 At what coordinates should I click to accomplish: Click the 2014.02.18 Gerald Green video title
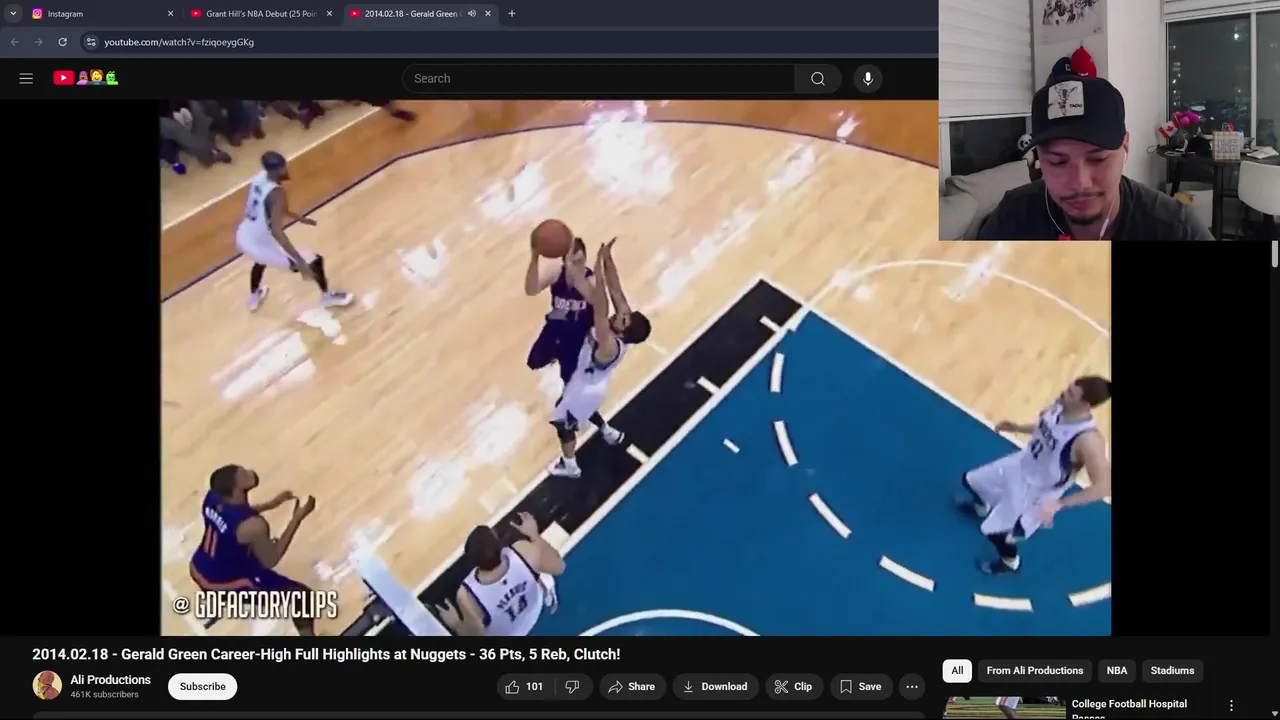[x=326, y=654]
